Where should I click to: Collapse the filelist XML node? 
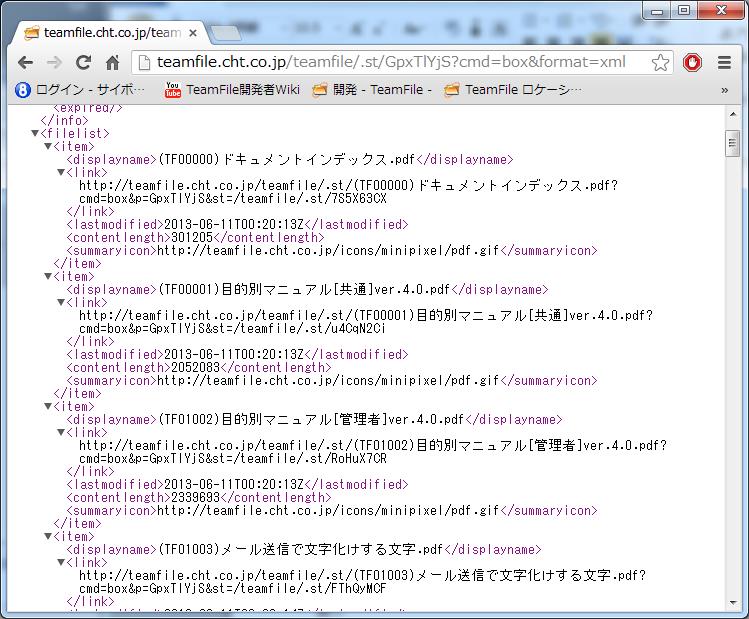[x=36, y=133]
